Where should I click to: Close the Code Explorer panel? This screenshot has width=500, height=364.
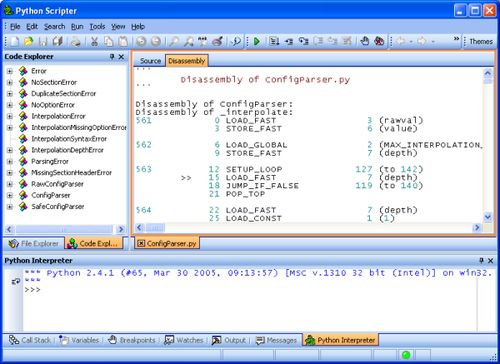121,57
